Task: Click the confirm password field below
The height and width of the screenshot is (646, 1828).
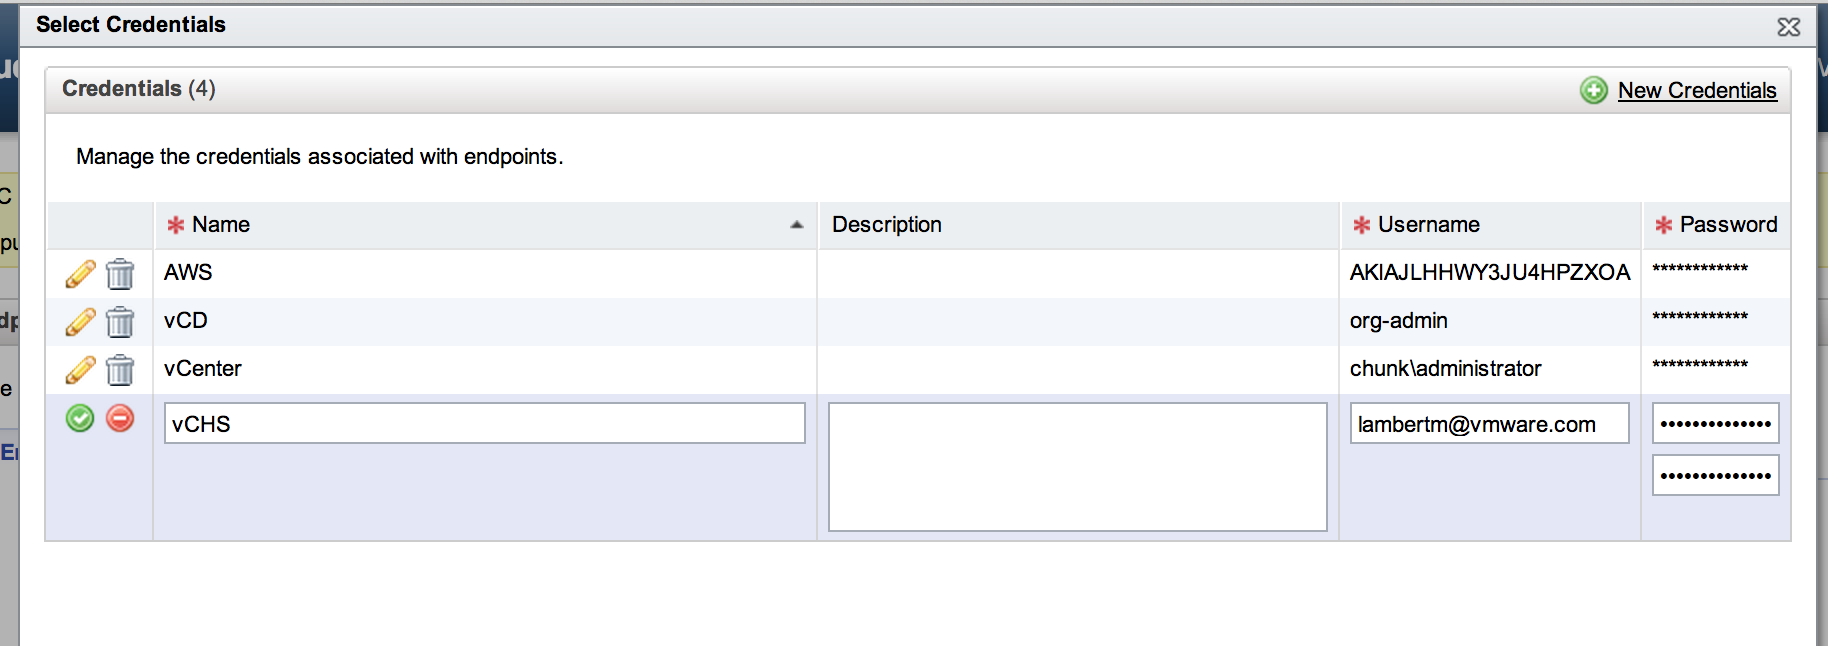Action: click(1715, 476)
